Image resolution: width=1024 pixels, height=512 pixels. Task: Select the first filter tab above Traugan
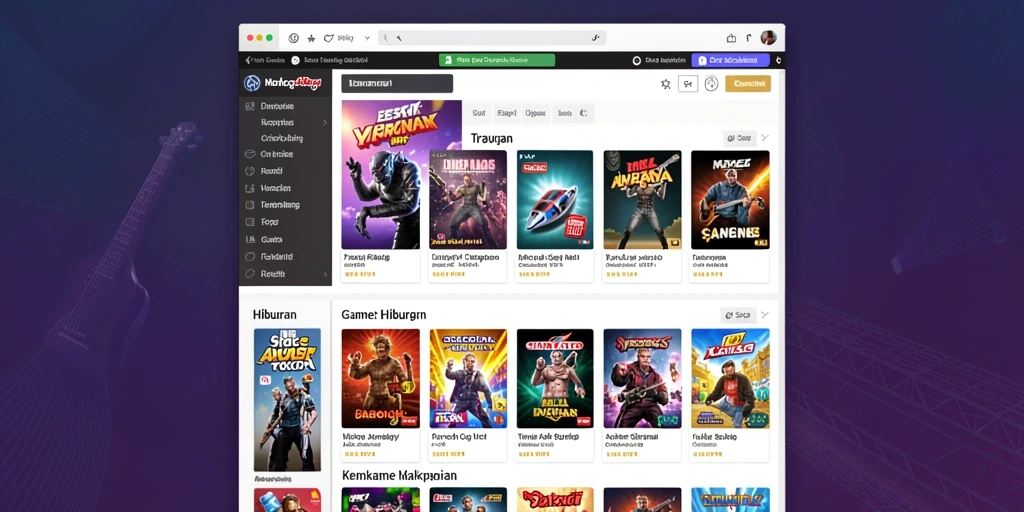pyautogui.click(x=479, y=113)
